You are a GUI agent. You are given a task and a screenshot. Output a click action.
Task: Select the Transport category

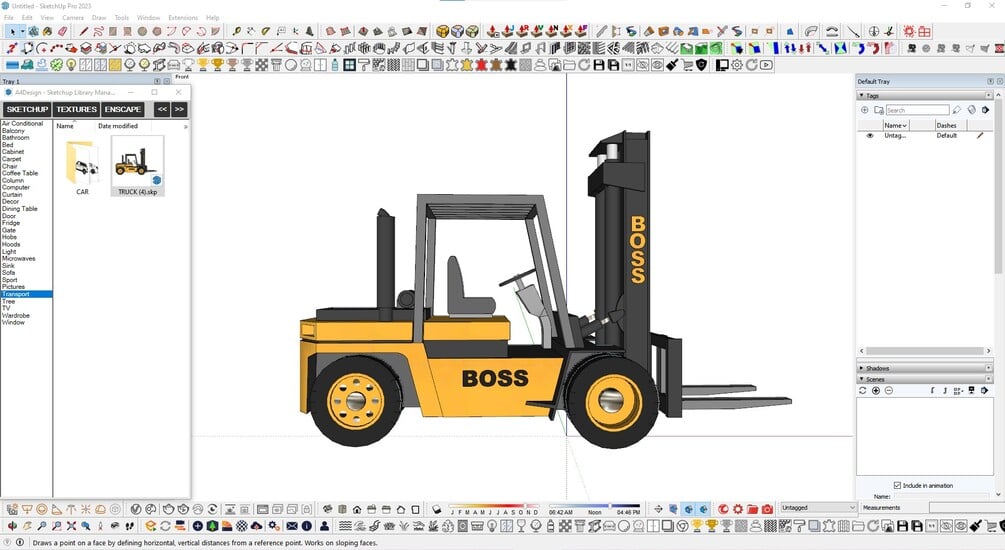(x=26, y=294)
